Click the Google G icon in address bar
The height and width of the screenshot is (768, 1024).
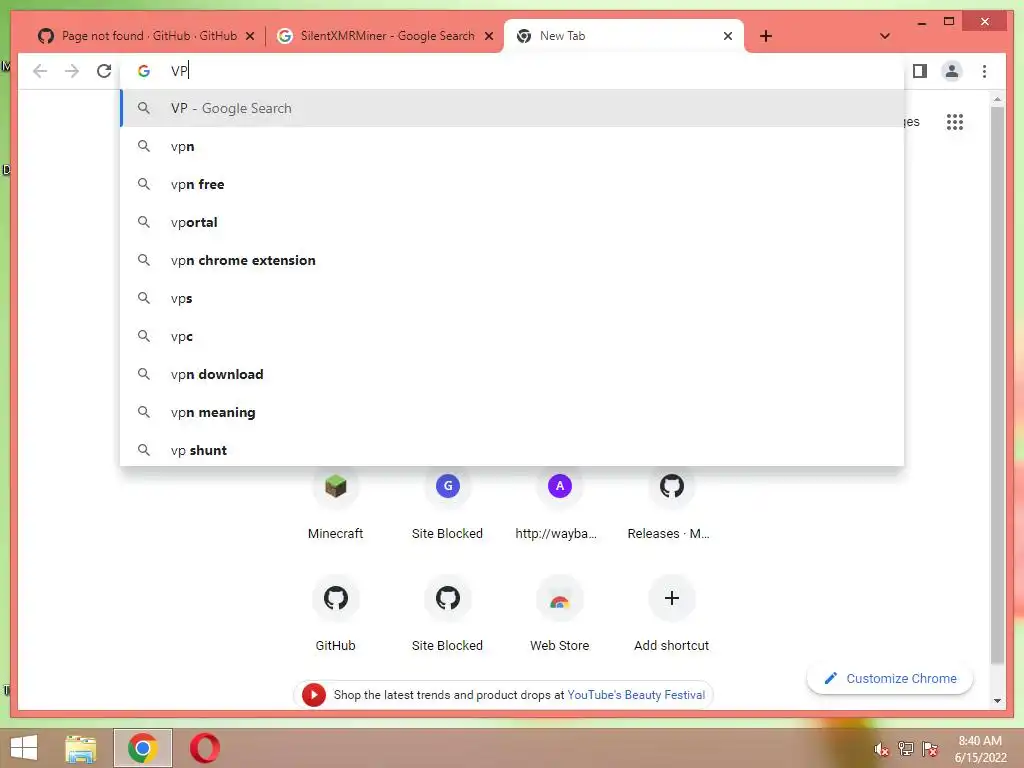coord(144,71)
